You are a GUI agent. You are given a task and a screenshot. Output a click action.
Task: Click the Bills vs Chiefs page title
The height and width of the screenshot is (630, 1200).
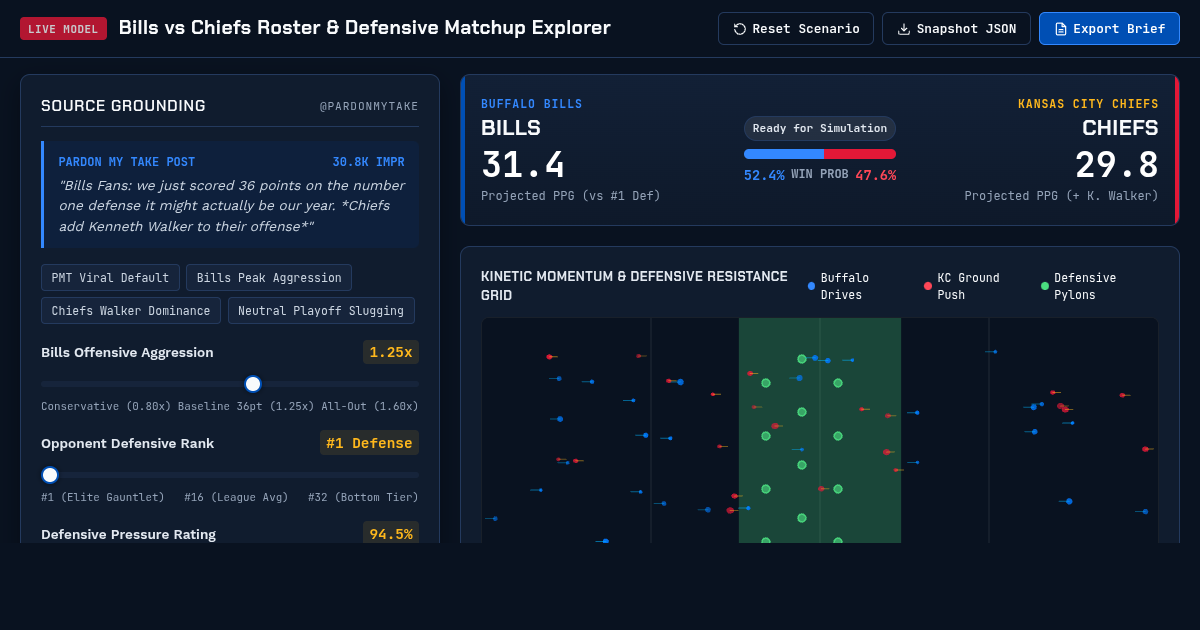point(365,28)
